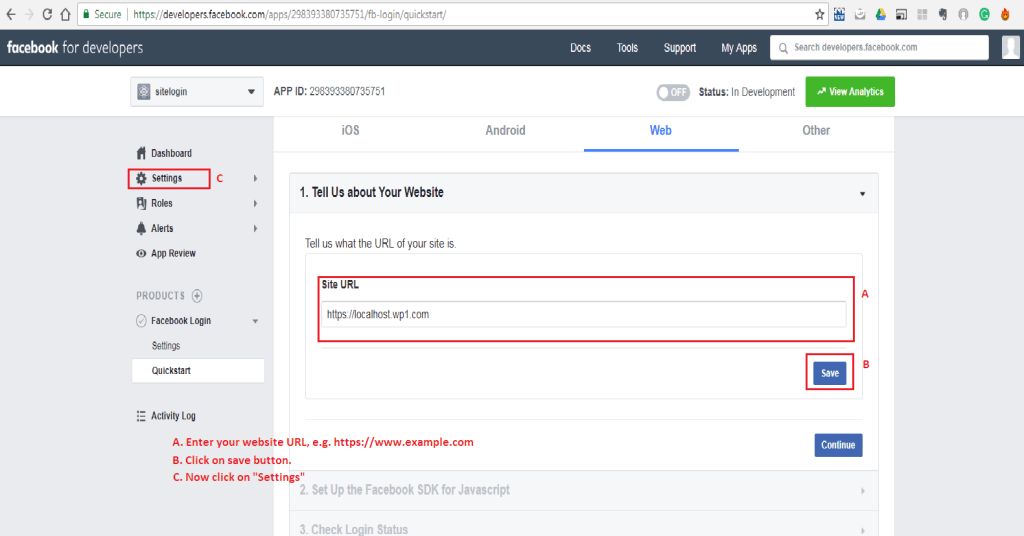Click the Status: In Development text
The image size is (1024, 536).
[x=746, y=92]
